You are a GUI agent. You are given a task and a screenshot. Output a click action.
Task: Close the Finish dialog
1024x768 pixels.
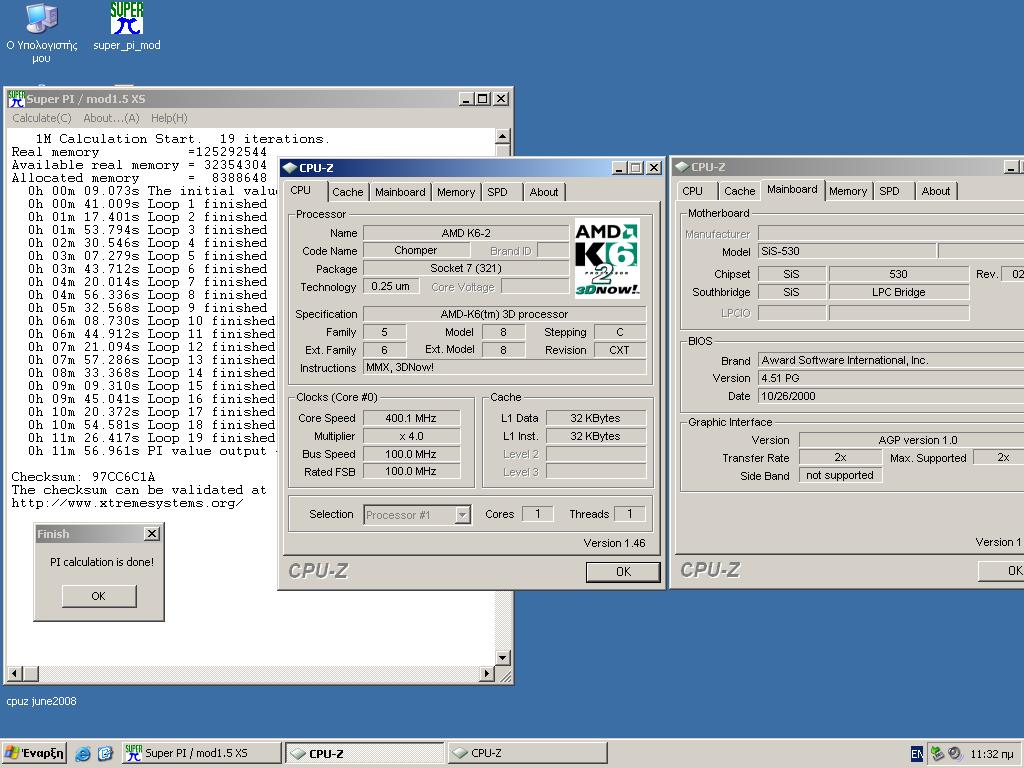click(152, 534)
